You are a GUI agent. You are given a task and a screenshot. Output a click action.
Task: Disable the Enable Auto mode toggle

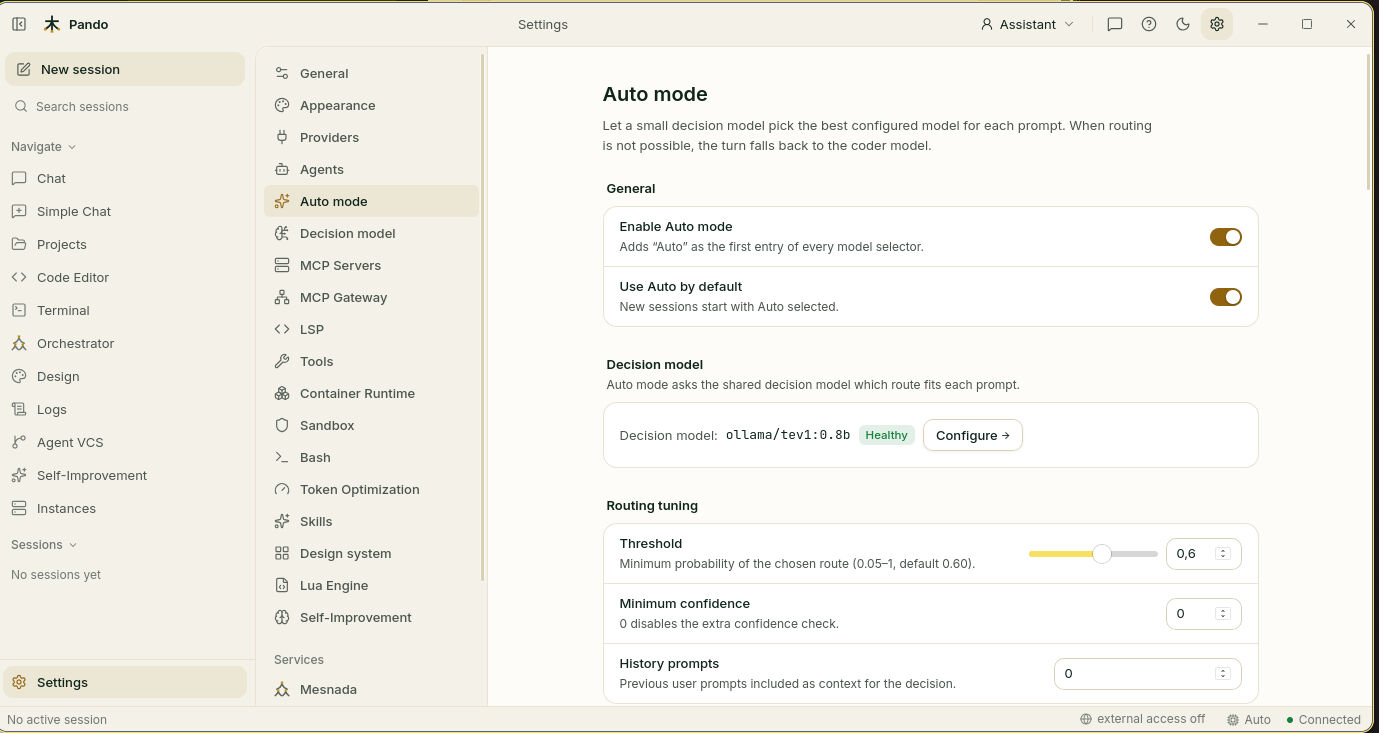pos(1225,237)
